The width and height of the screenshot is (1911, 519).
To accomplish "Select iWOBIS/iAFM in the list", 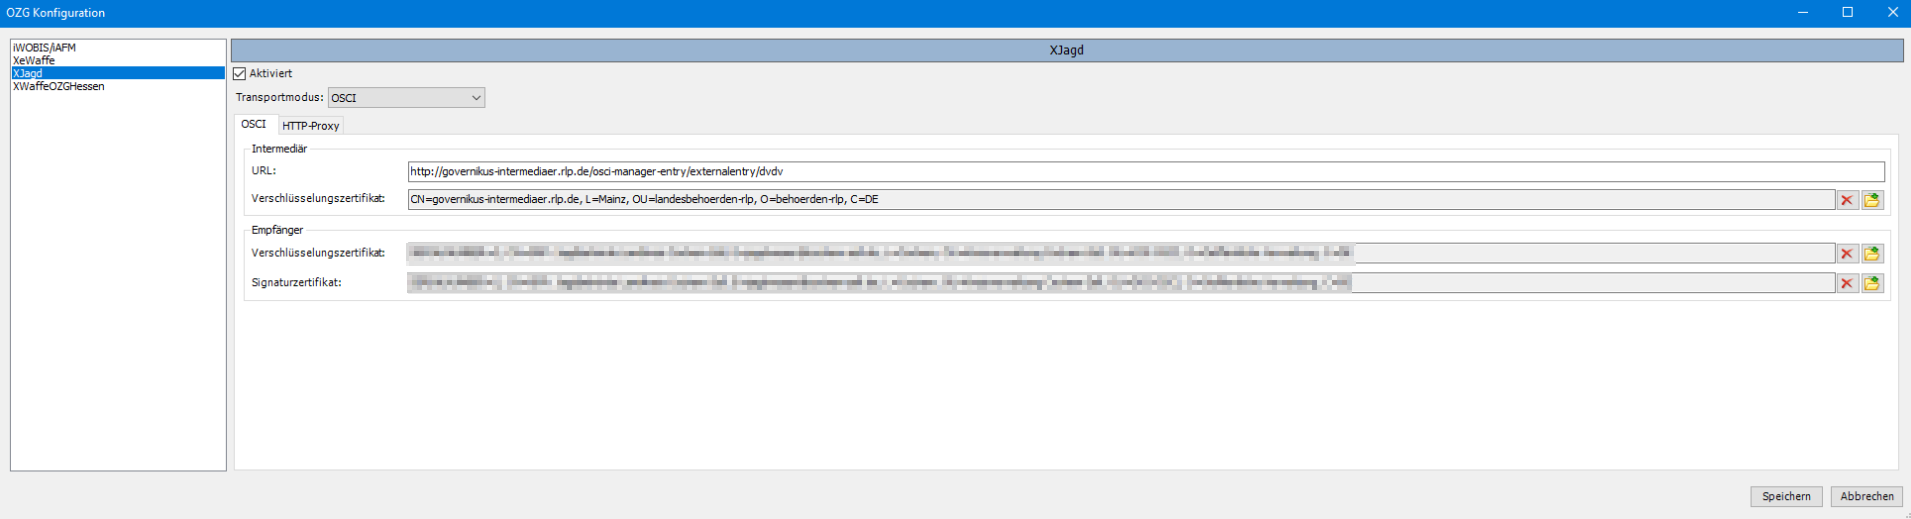I will click(44, 47).
